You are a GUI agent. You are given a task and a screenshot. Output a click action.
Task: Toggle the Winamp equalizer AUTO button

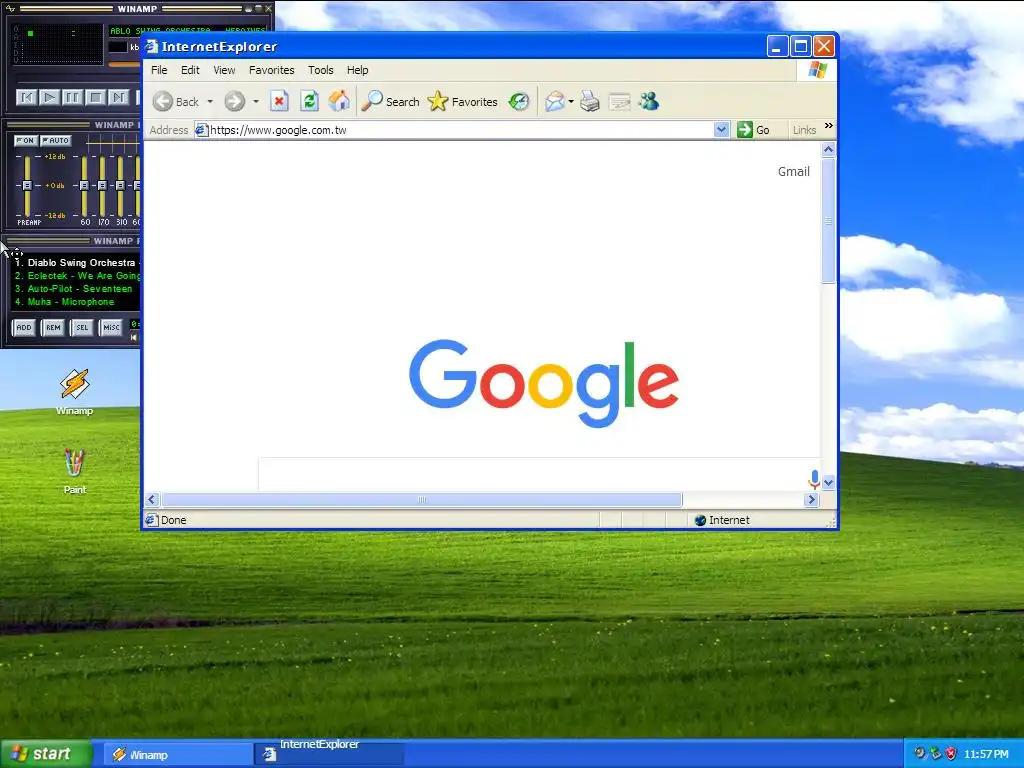pyautogui.click(x=56, y=140)
